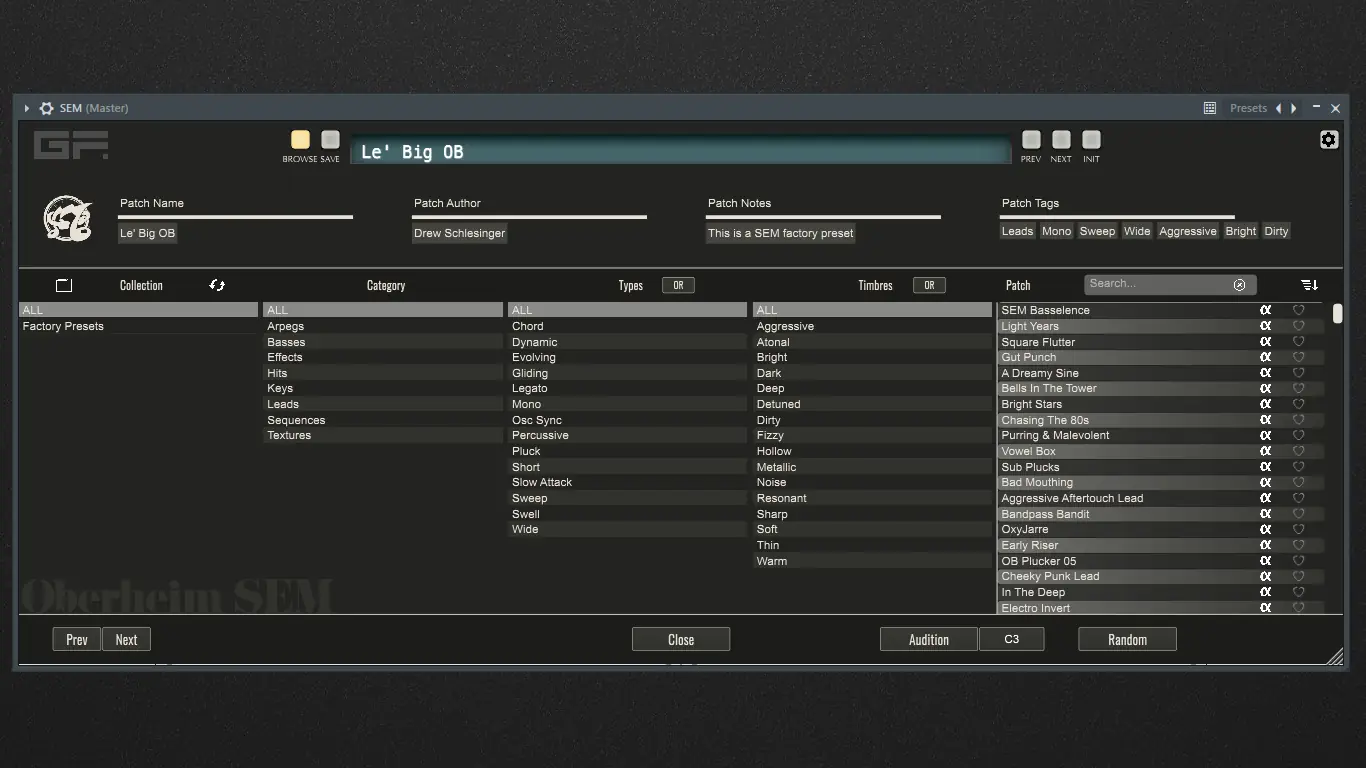Favorite the Light Years patch
Viewport: 1366px width, 768px height.
tap(1299, 326)
